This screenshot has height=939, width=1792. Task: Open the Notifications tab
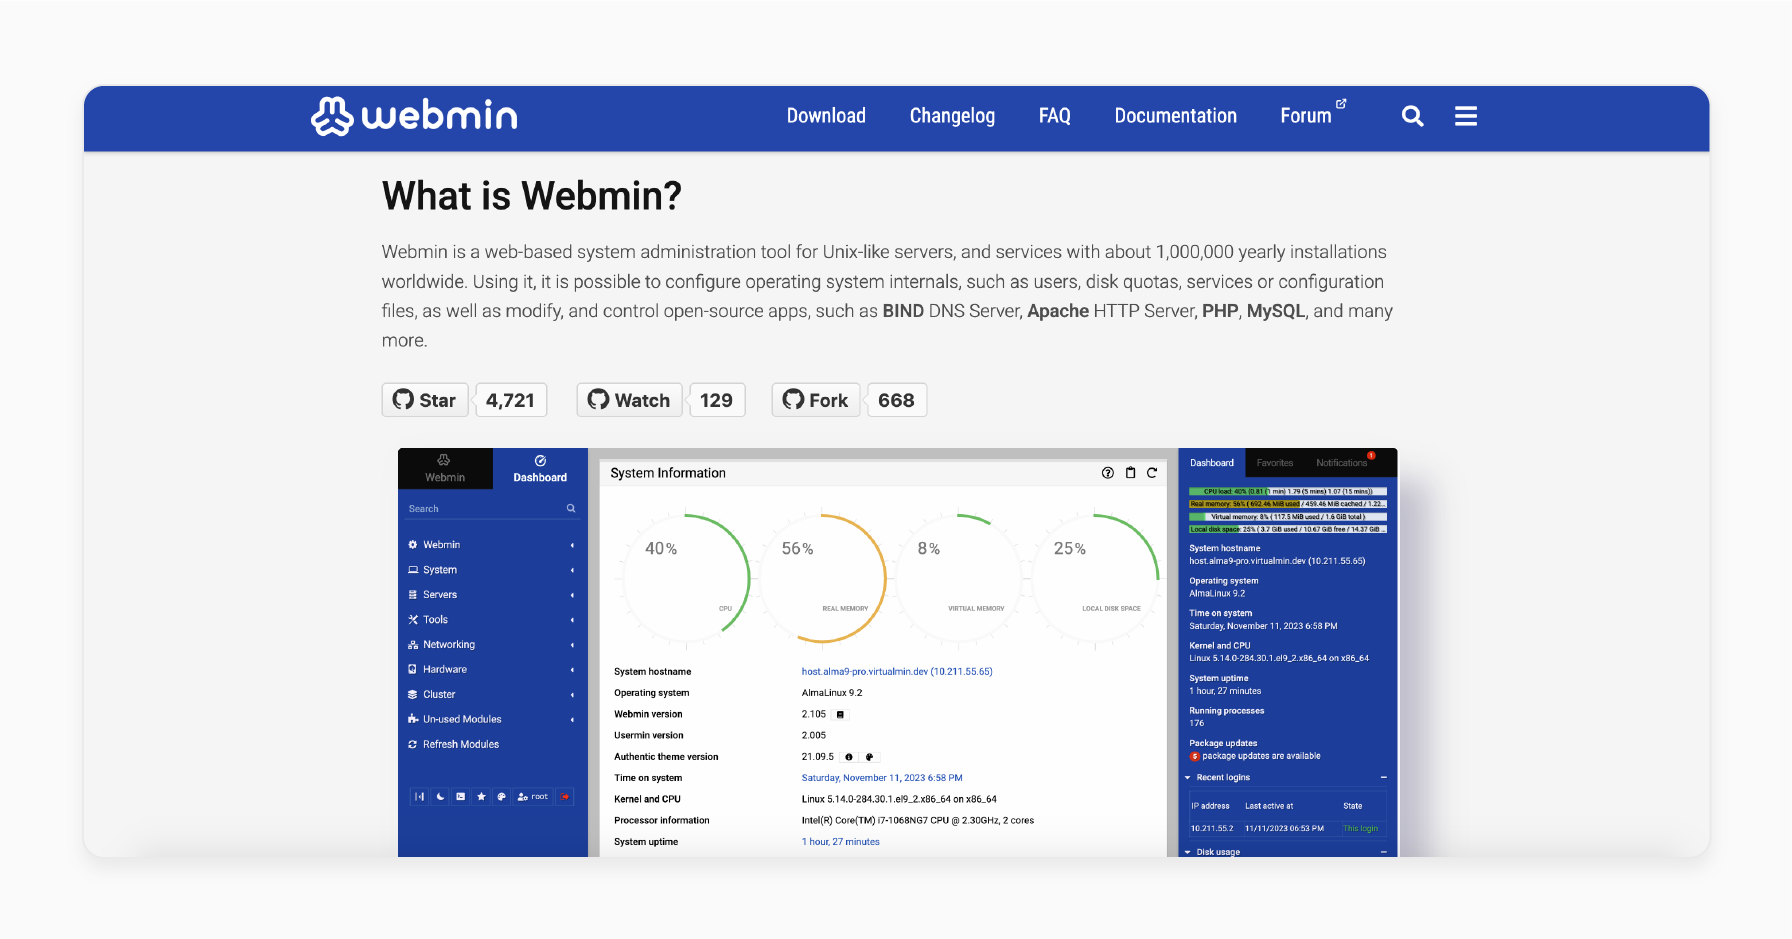1341,463
